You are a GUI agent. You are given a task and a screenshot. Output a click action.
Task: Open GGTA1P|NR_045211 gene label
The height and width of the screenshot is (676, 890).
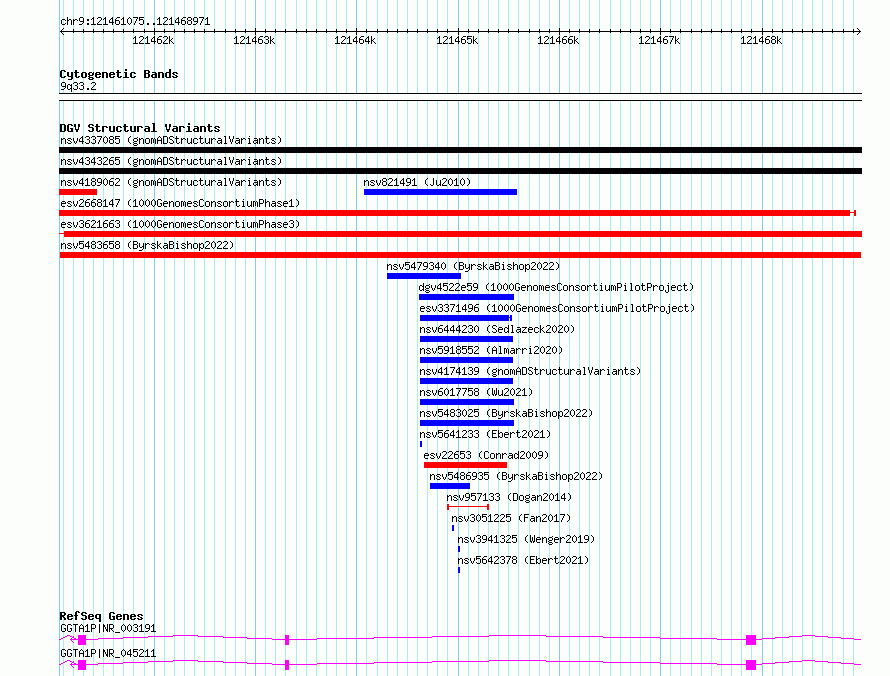108,653
